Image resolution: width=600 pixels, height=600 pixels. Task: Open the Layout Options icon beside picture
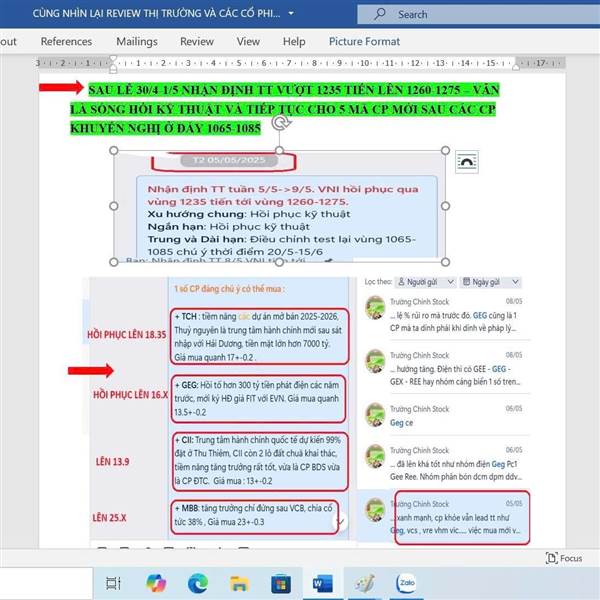pos(466,162)
